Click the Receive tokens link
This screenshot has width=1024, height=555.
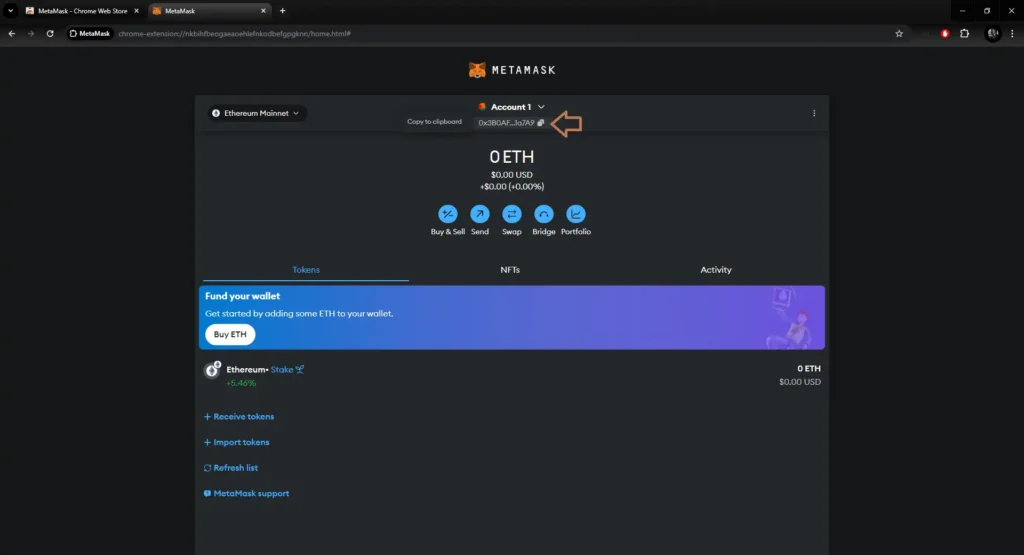[x=239, y=417]
